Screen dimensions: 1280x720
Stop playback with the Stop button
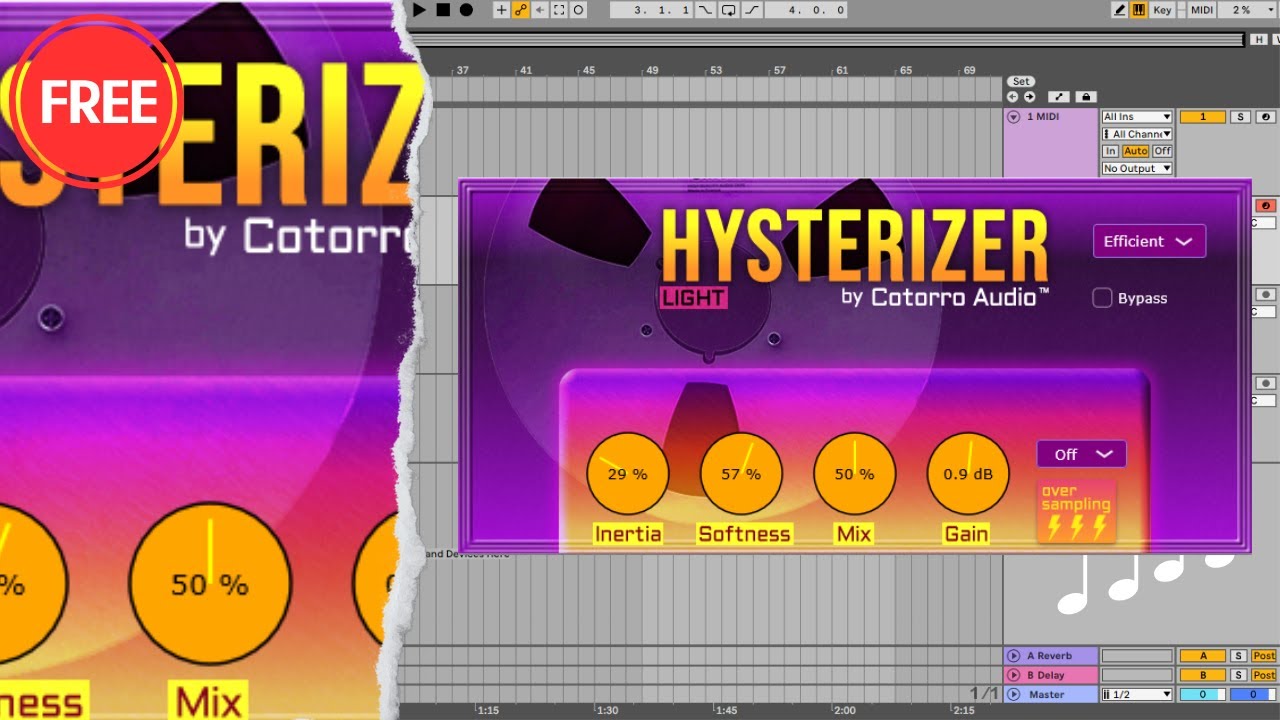[x=443, y=10]
